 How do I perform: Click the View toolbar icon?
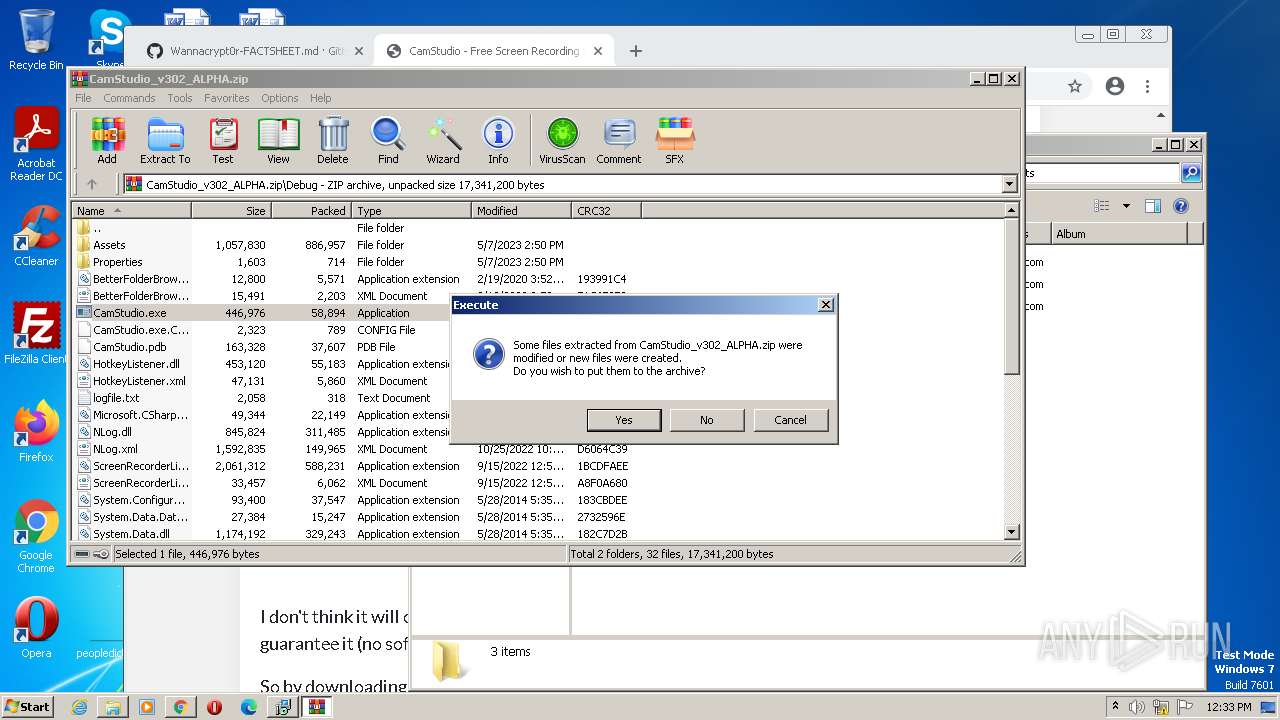(278, 141)
